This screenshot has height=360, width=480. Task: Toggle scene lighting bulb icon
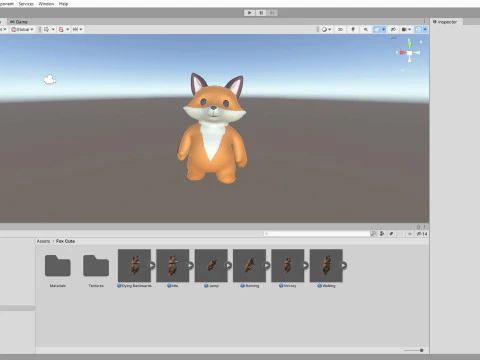point(353,29)
